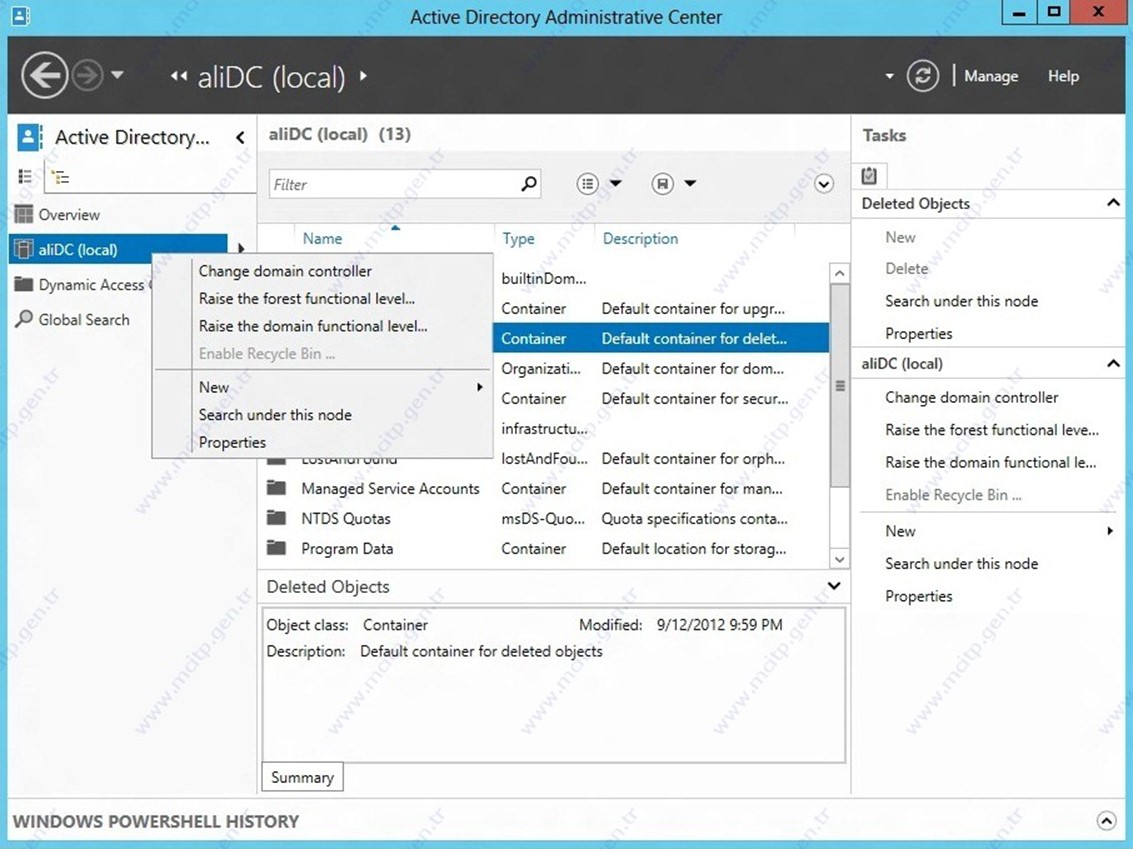This screenshot has width=1133, height=849.
Task: Click the aliDC (local) node icon
Action: point(24,249)
